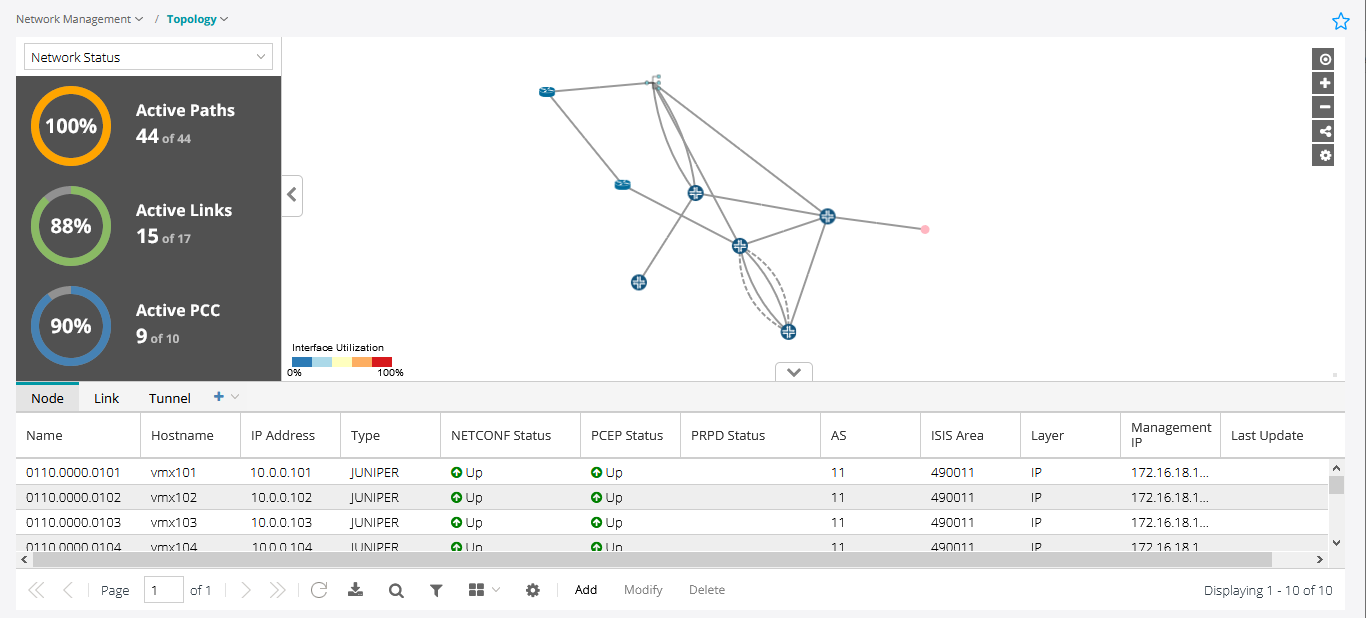Click the page number input field
The width and height of the screenshot is (1366, 618).
tap(163, 590)
